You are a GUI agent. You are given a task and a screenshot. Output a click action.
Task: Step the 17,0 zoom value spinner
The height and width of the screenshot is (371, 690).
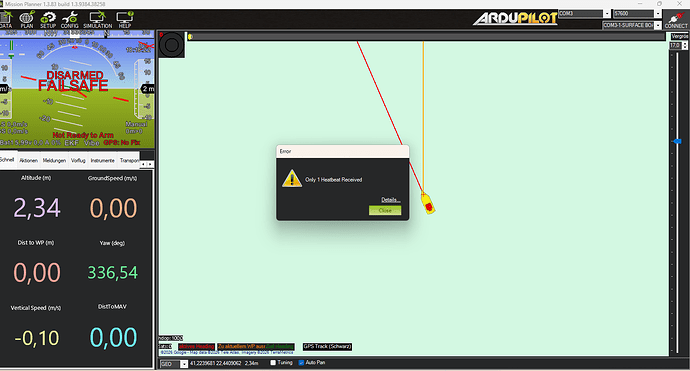pos(685,46)
